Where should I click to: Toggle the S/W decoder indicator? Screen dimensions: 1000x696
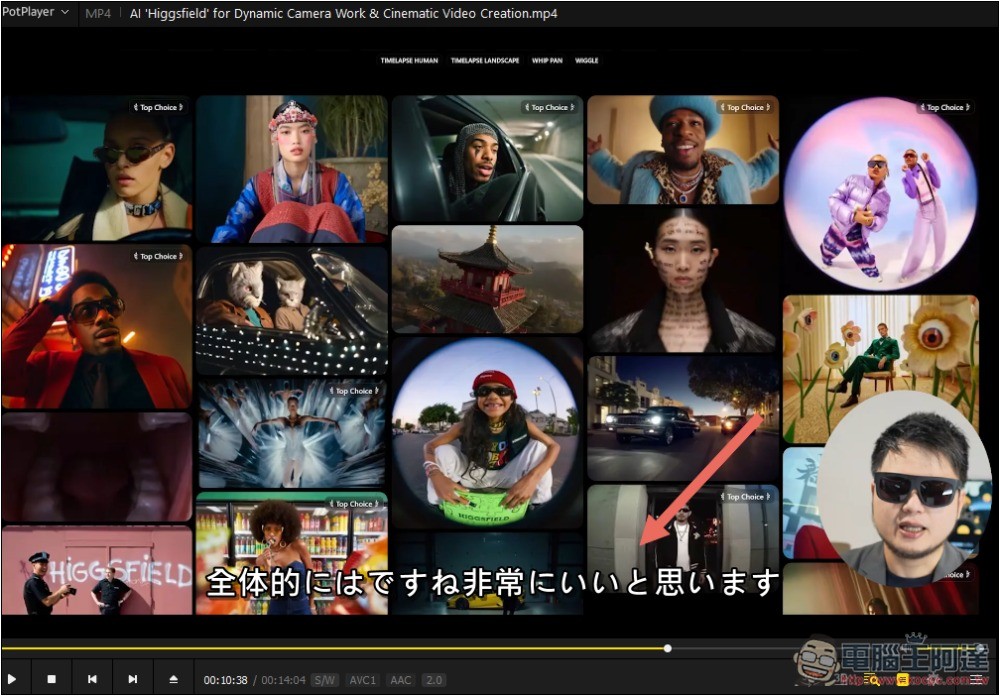pos(324,680)
